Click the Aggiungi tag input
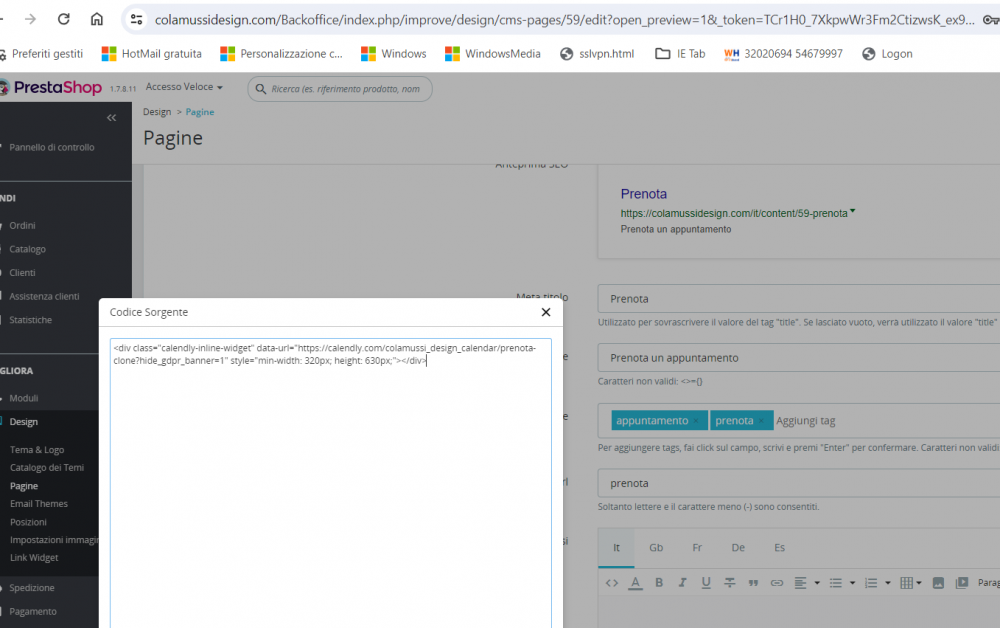The height and width of the screenshot is (628, 1000). (805, 421)
